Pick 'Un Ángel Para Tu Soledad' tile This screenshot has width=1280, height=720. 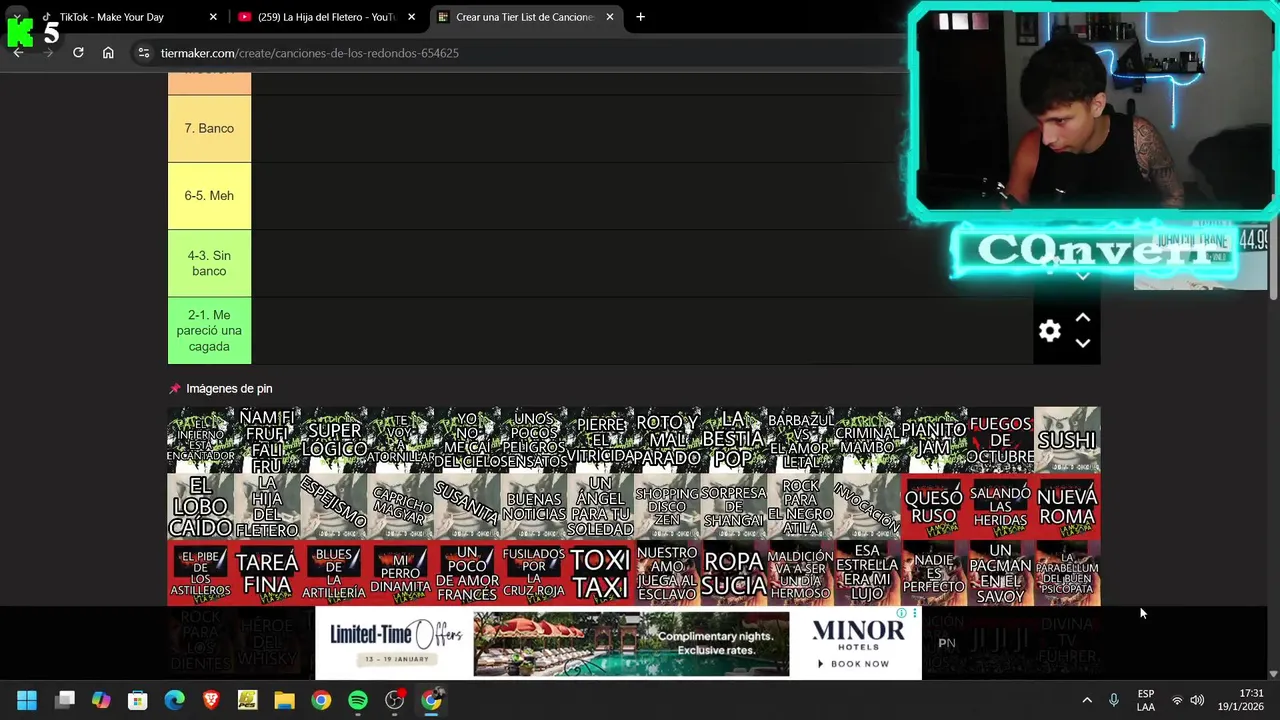[x=600, y=507]
